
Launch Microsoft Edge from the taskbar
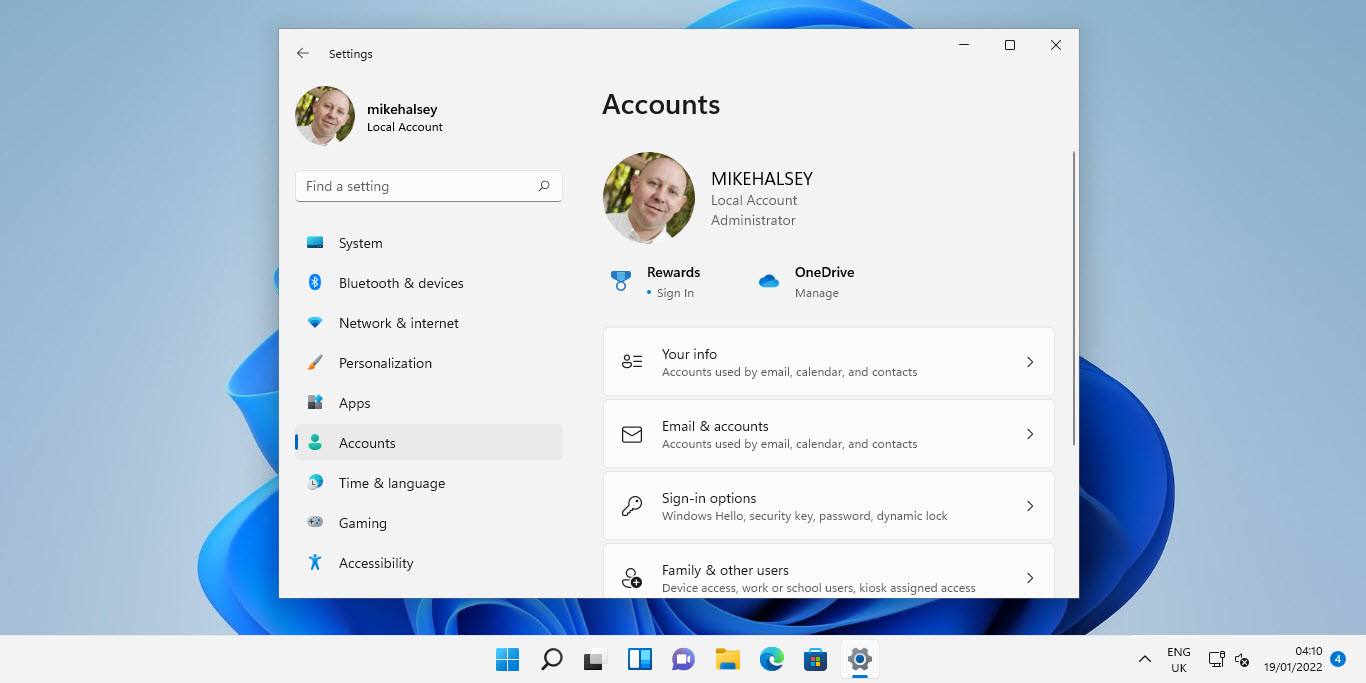[771, 659]
